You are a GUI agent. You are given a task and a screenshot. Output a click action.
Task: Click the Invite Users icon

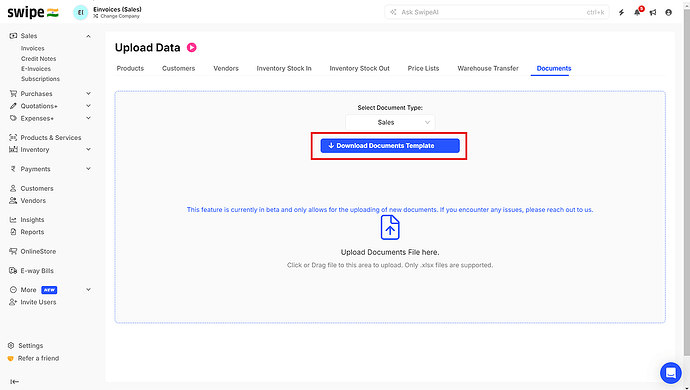click(13, 302)
